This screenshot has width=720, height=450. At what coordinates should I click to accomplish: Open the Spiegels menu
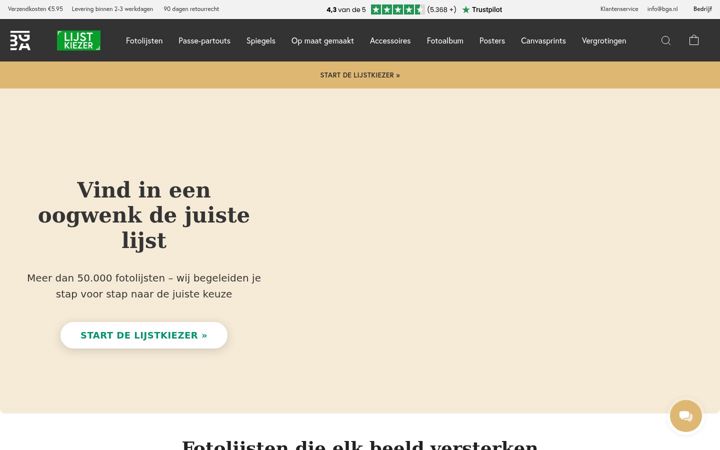click(x=261, y=41)
